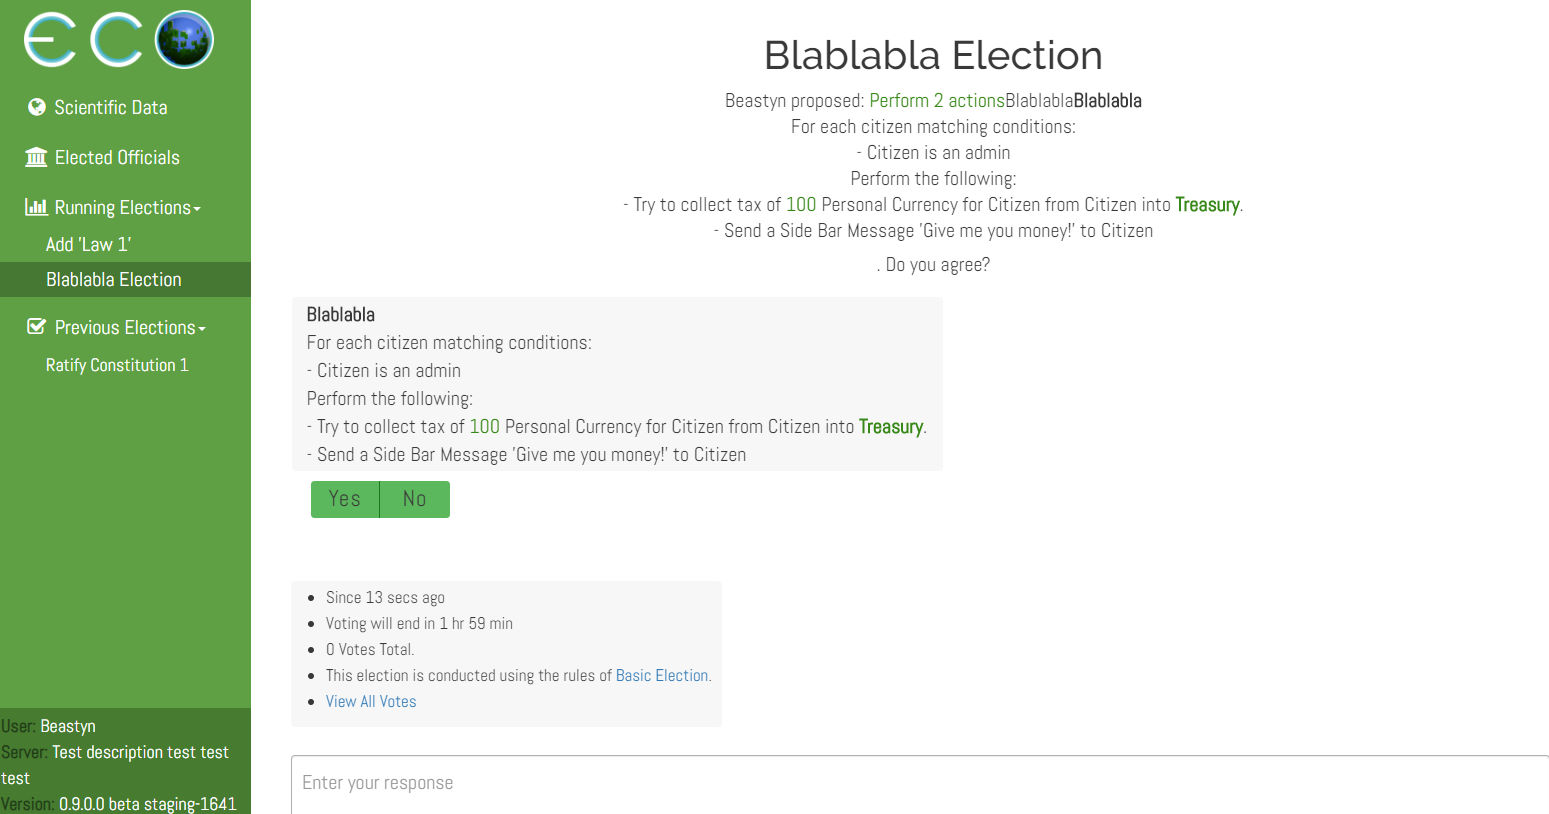Click the bar chart icon for Running Elections

(36, 207)
